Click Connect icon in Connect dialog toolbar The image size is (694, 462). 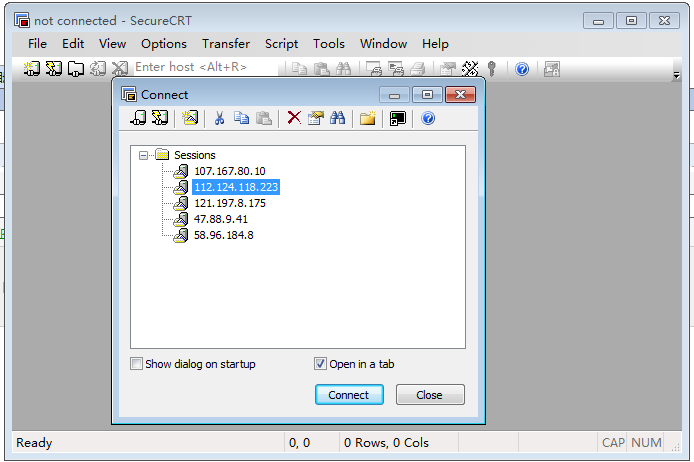(x=138, y=118)
